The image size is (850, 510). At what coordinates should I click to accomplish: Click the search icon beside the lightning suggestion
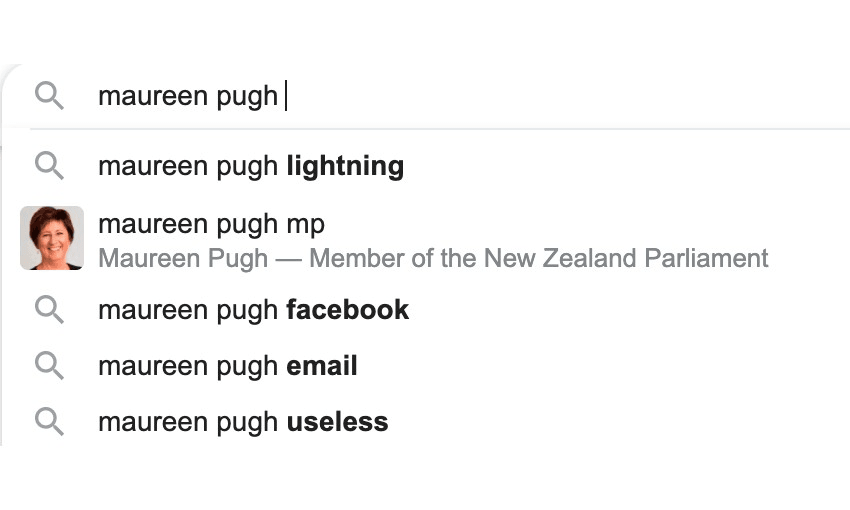(49, 165)
